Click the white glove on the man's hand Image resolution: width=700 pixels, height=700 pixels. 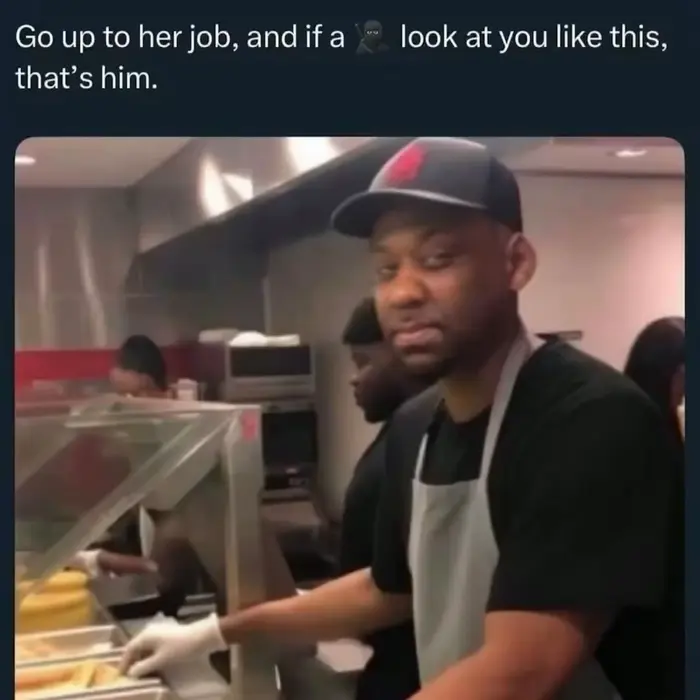(x=175, y=646)
